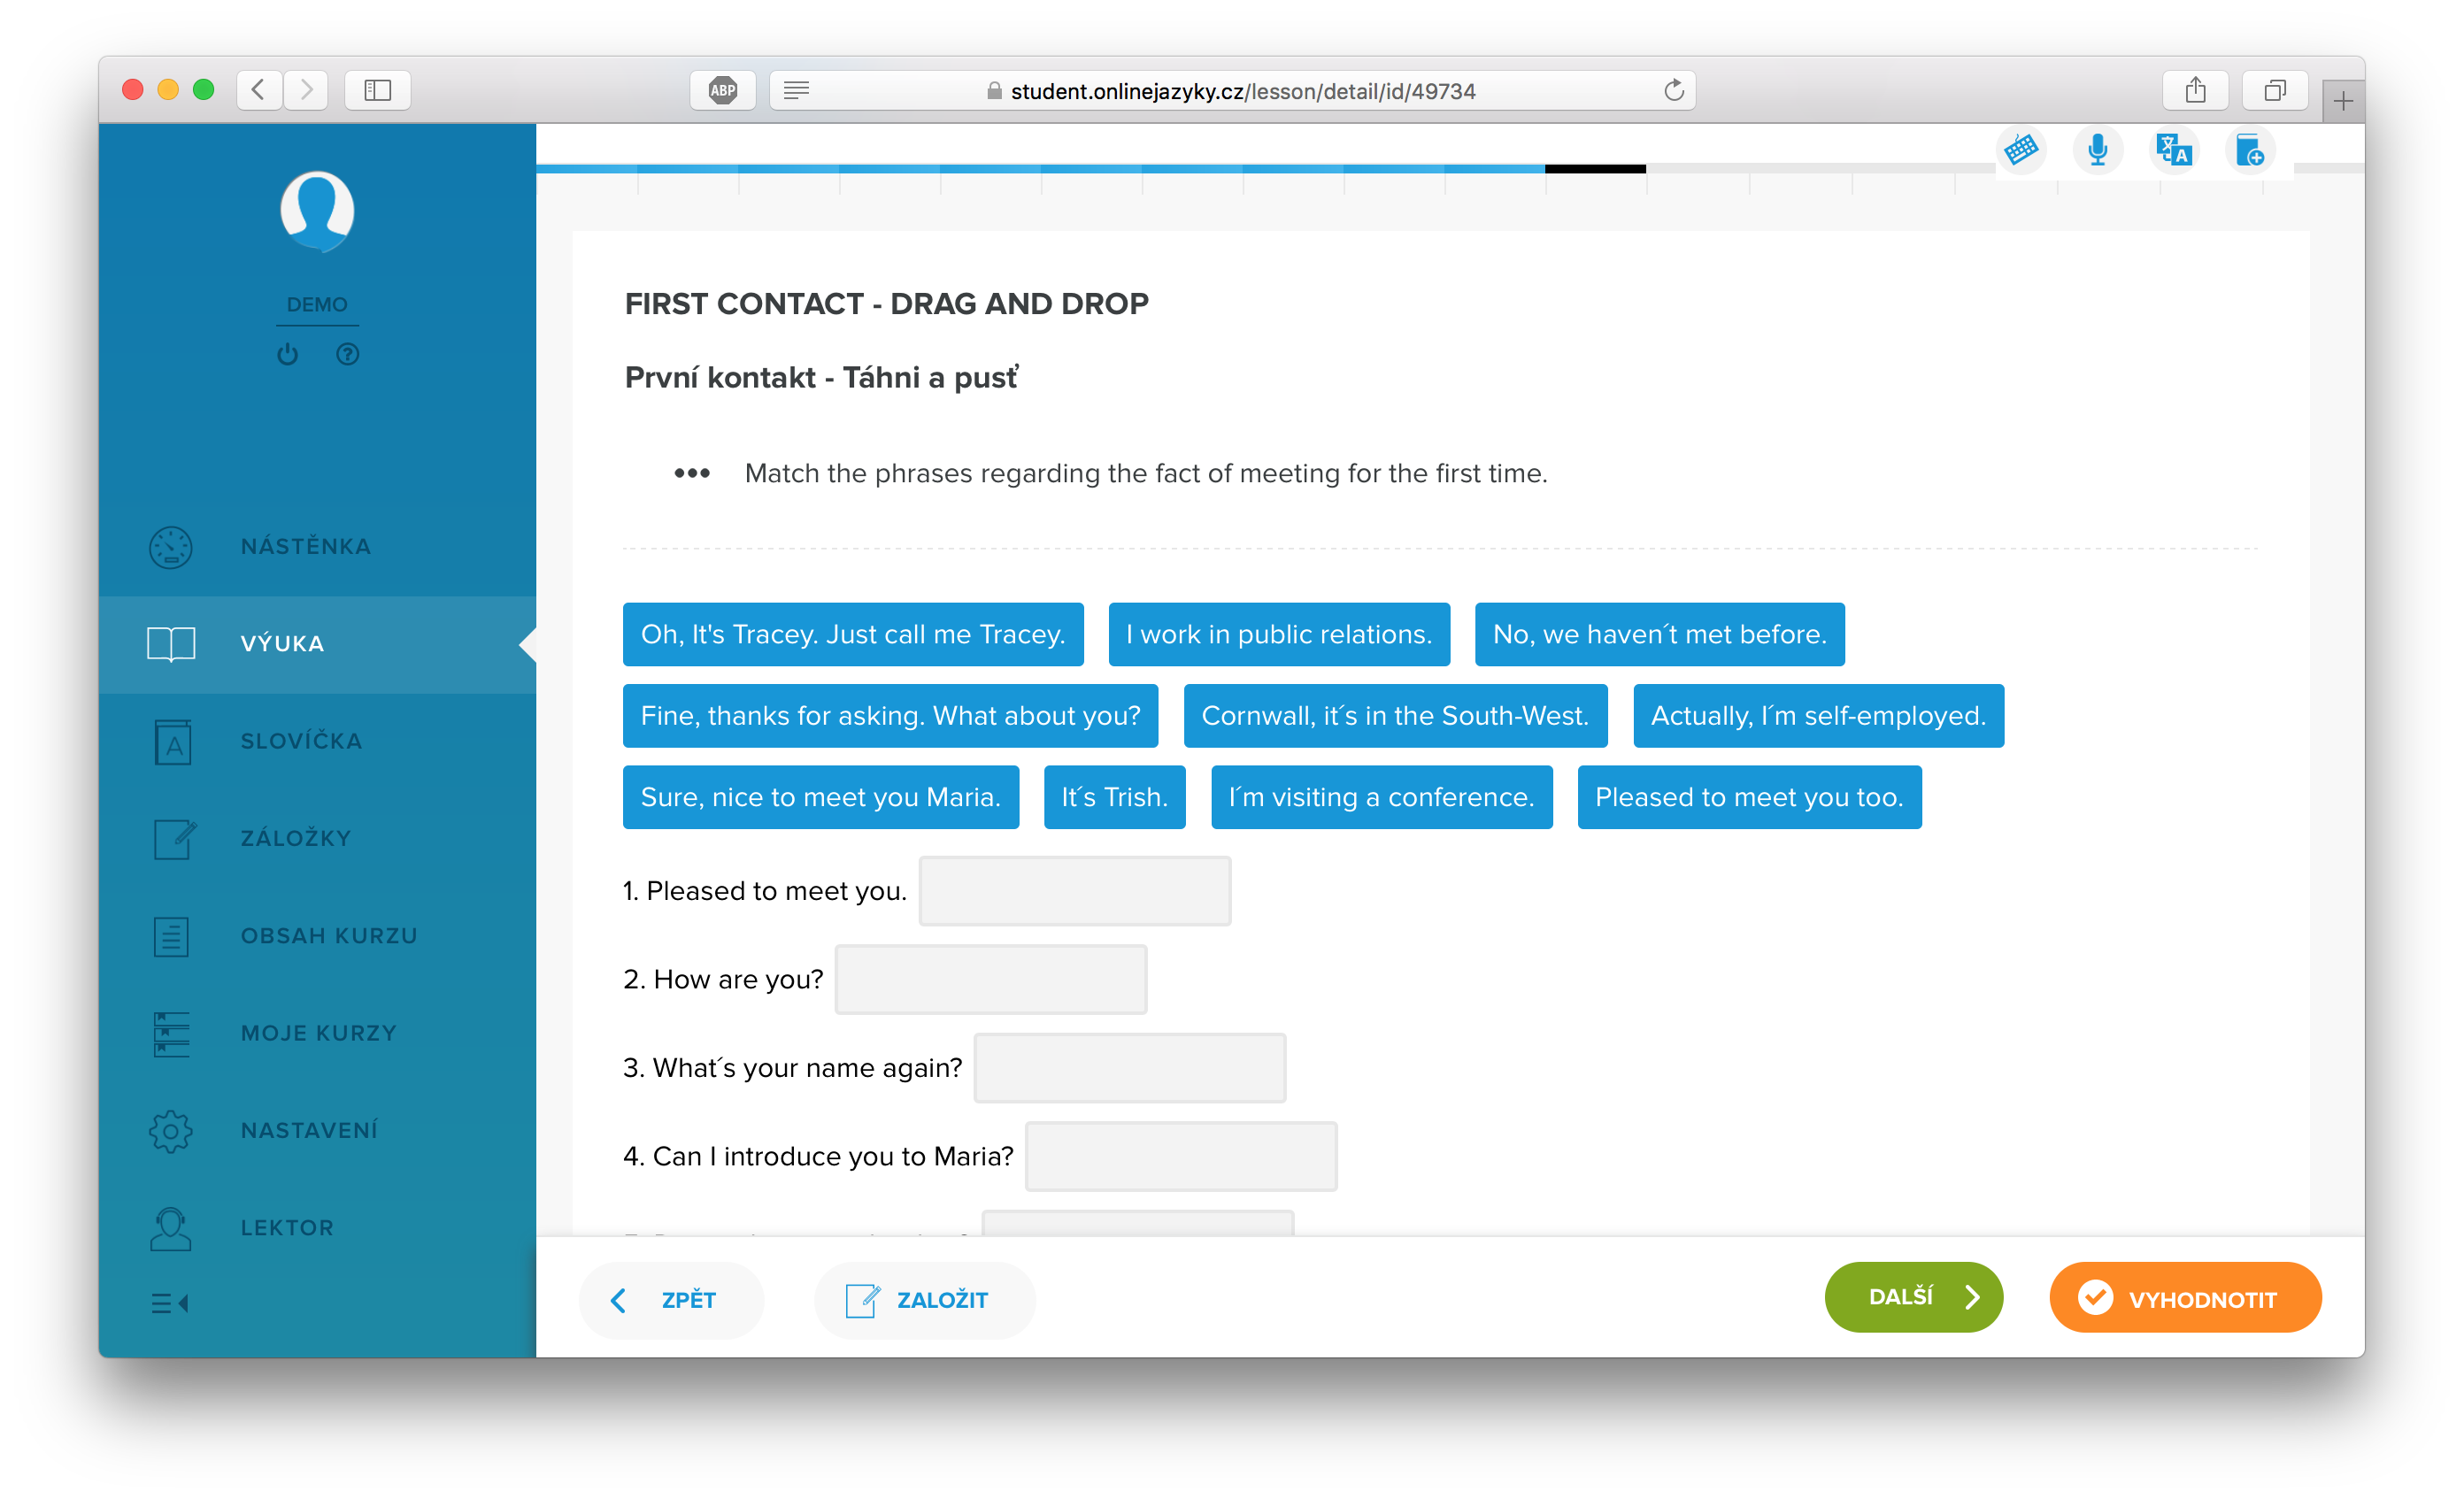
Task: Open the virtual keyboard tool icon
Action: click(2020, 150)
